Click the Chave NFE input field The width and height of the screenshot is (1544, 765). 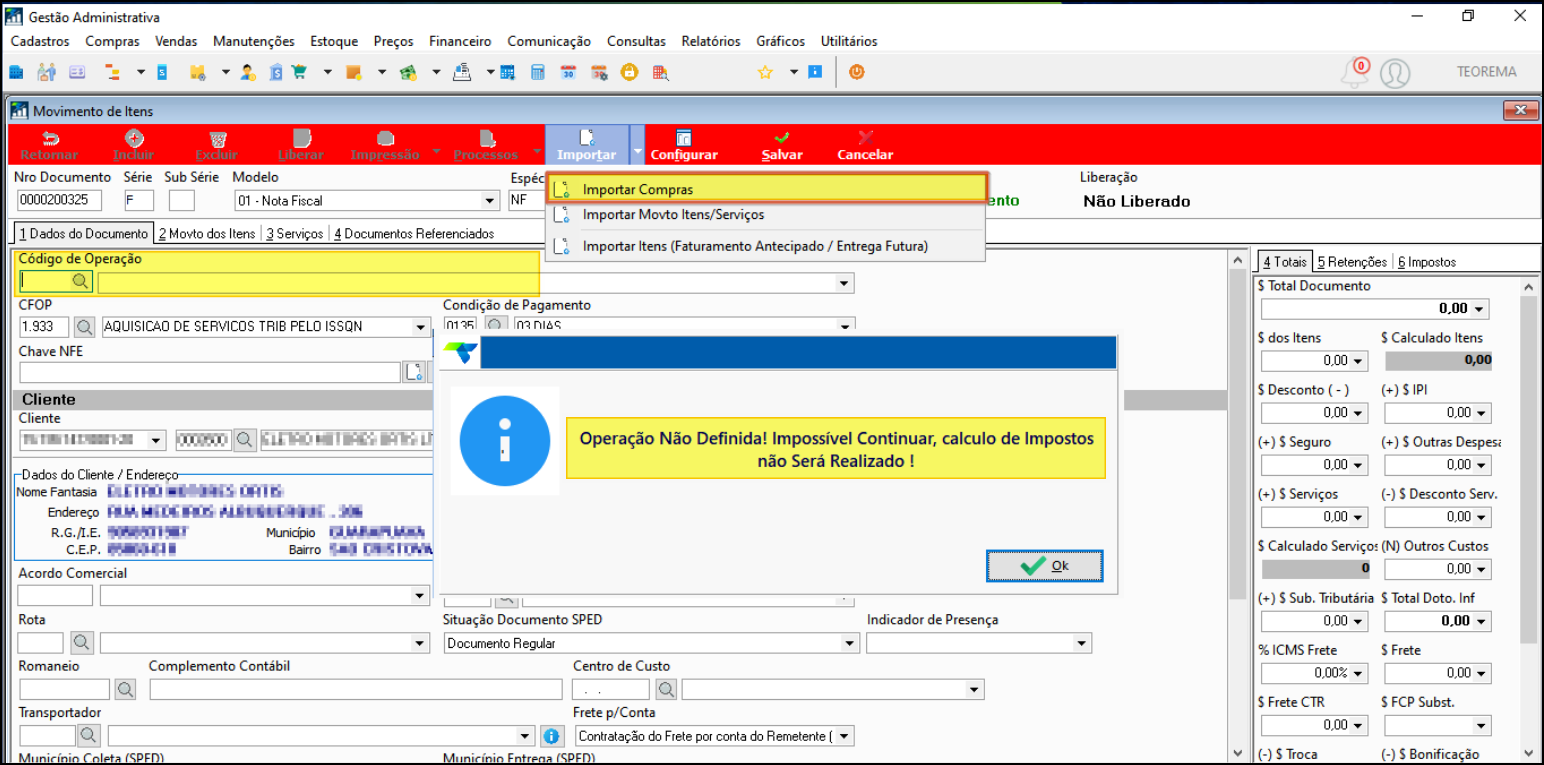[x=210, y=372]
